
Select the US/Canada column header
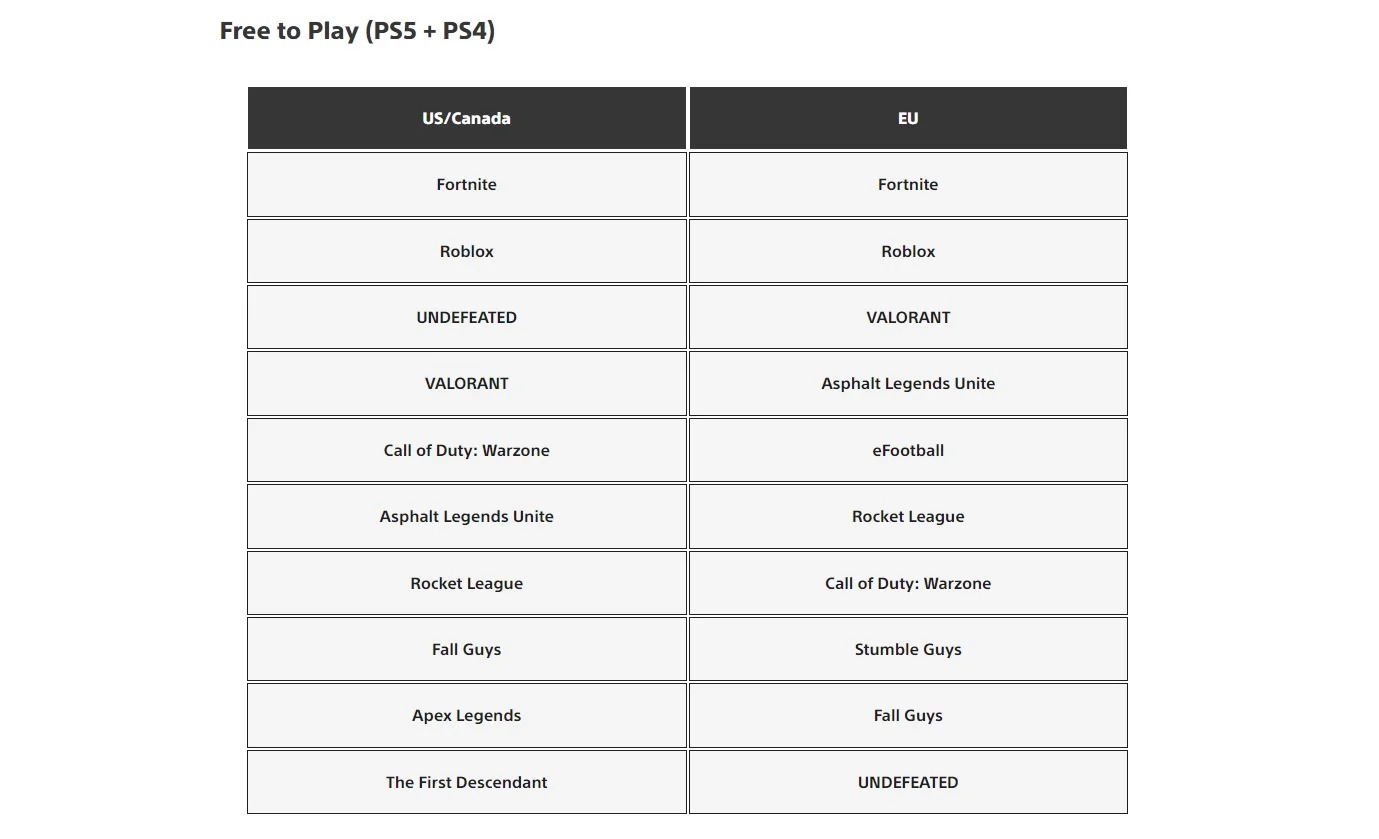[x=466, y=118]
